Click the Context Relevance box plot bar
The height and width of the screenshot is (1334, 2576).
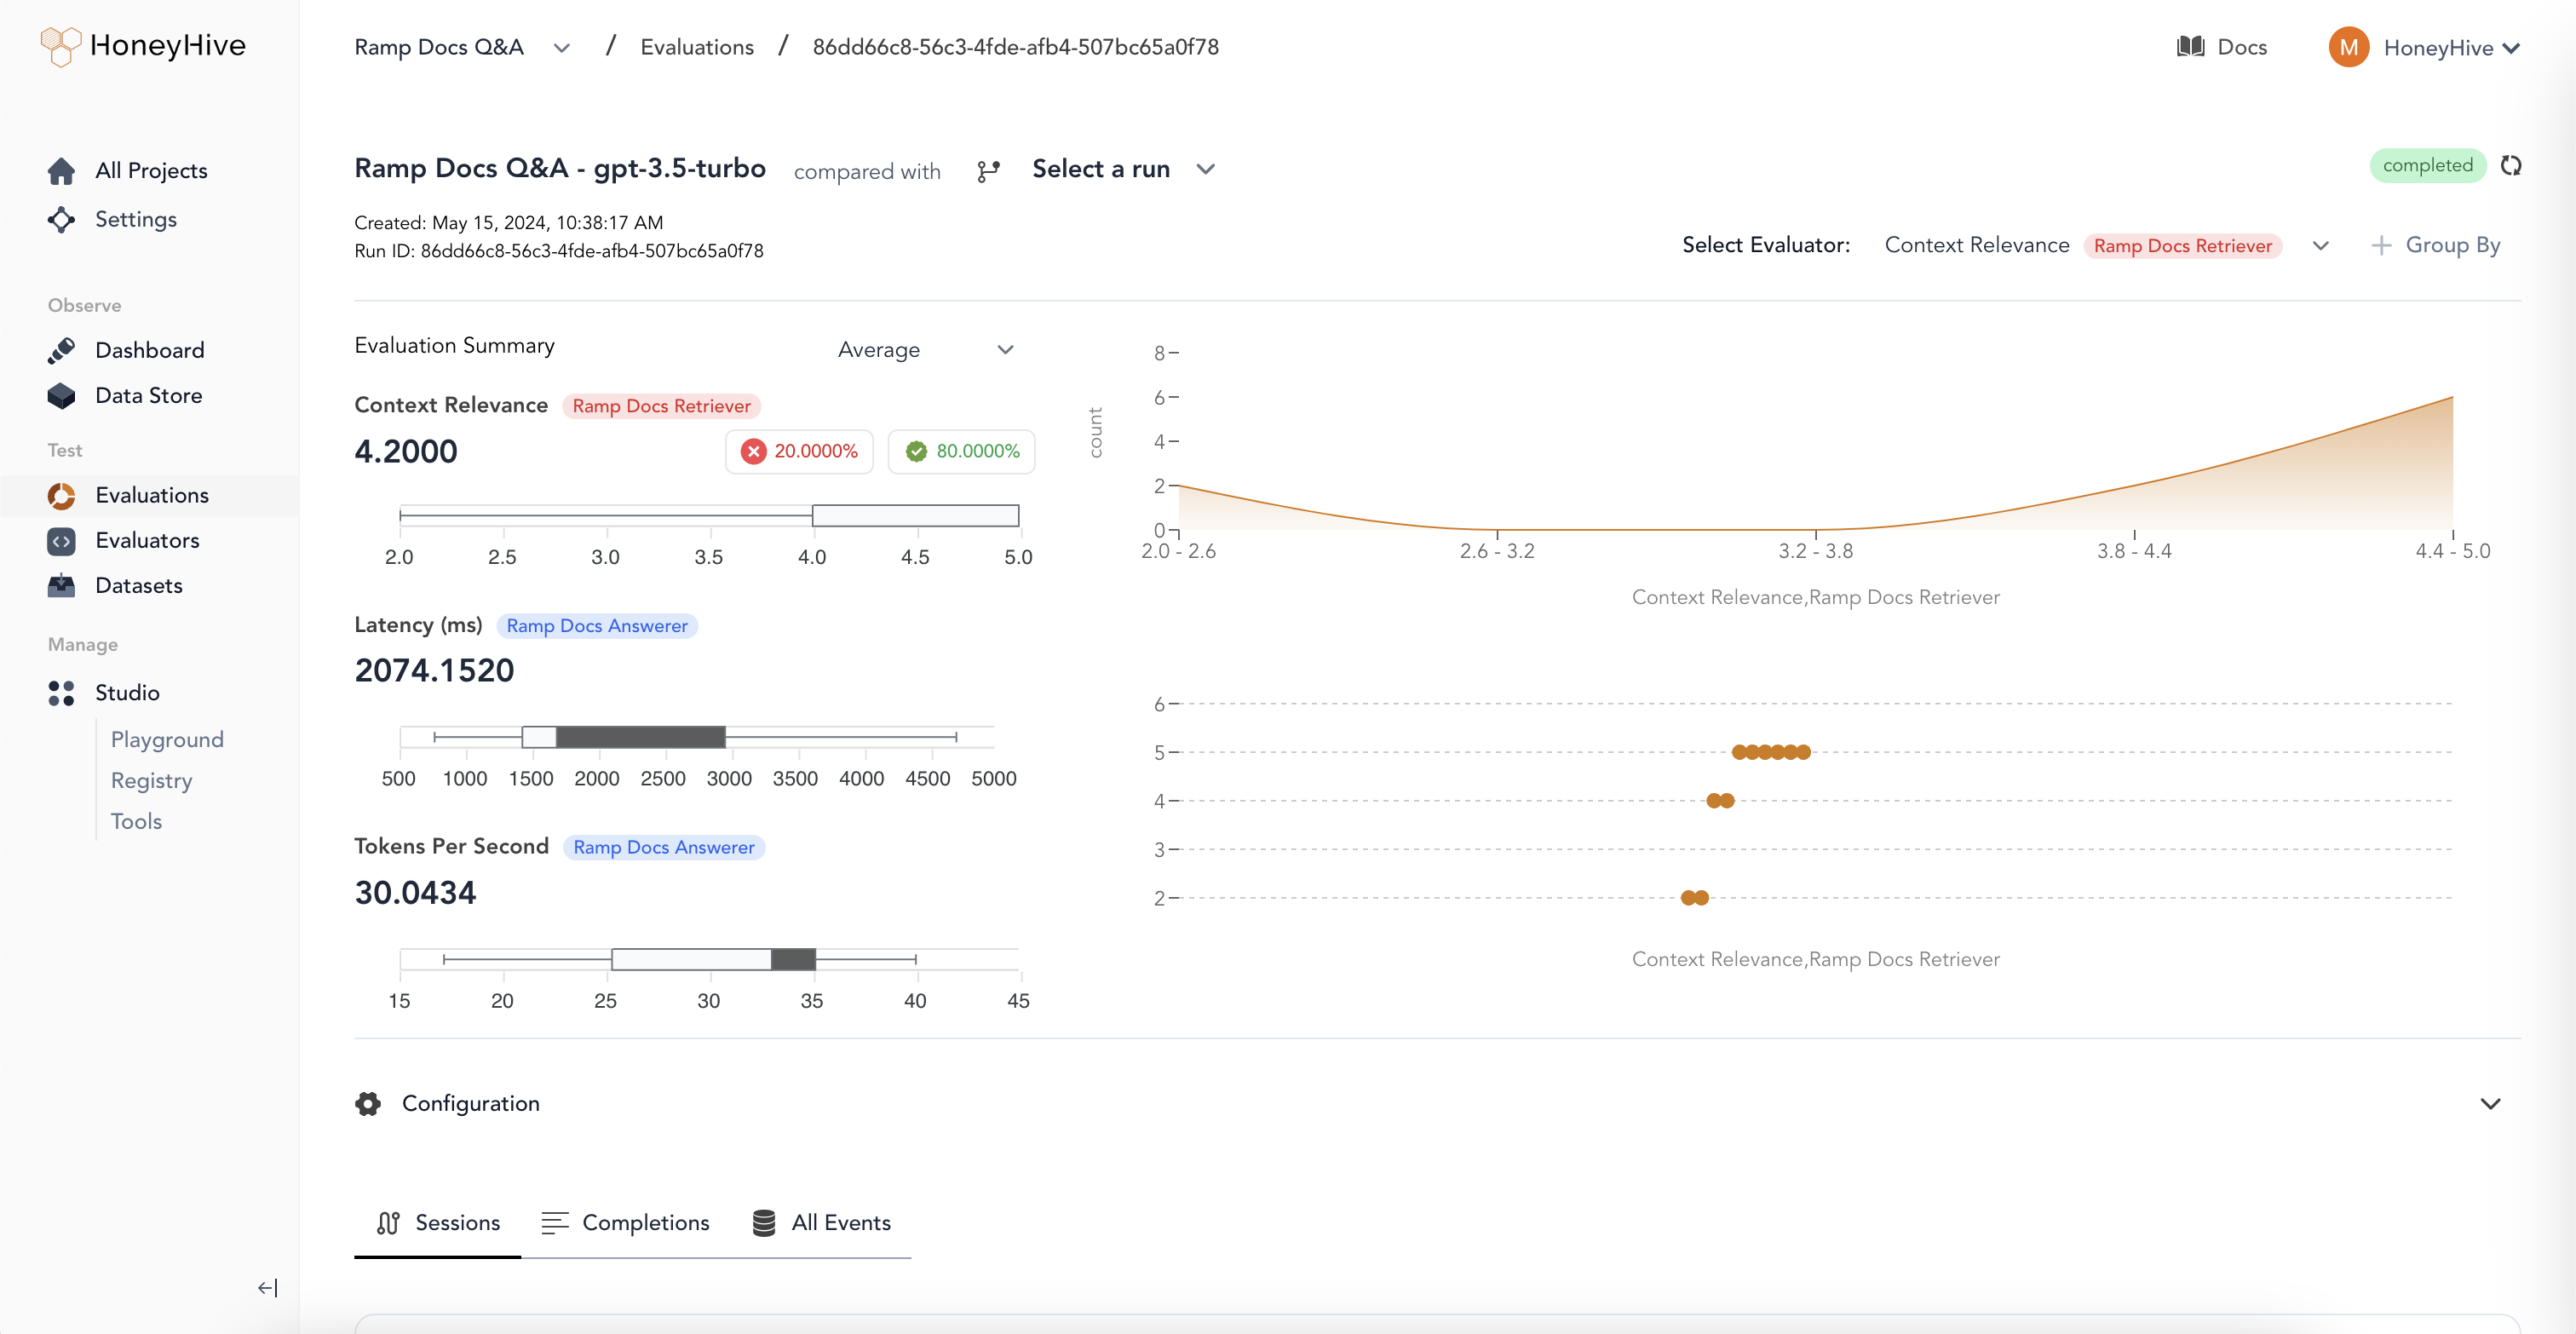coord(915,516)
